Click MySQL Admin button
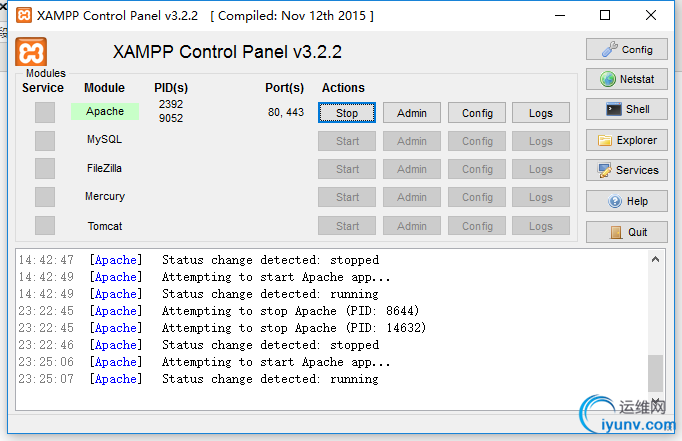This screenshot has width=682, height=441. [411, 141]
